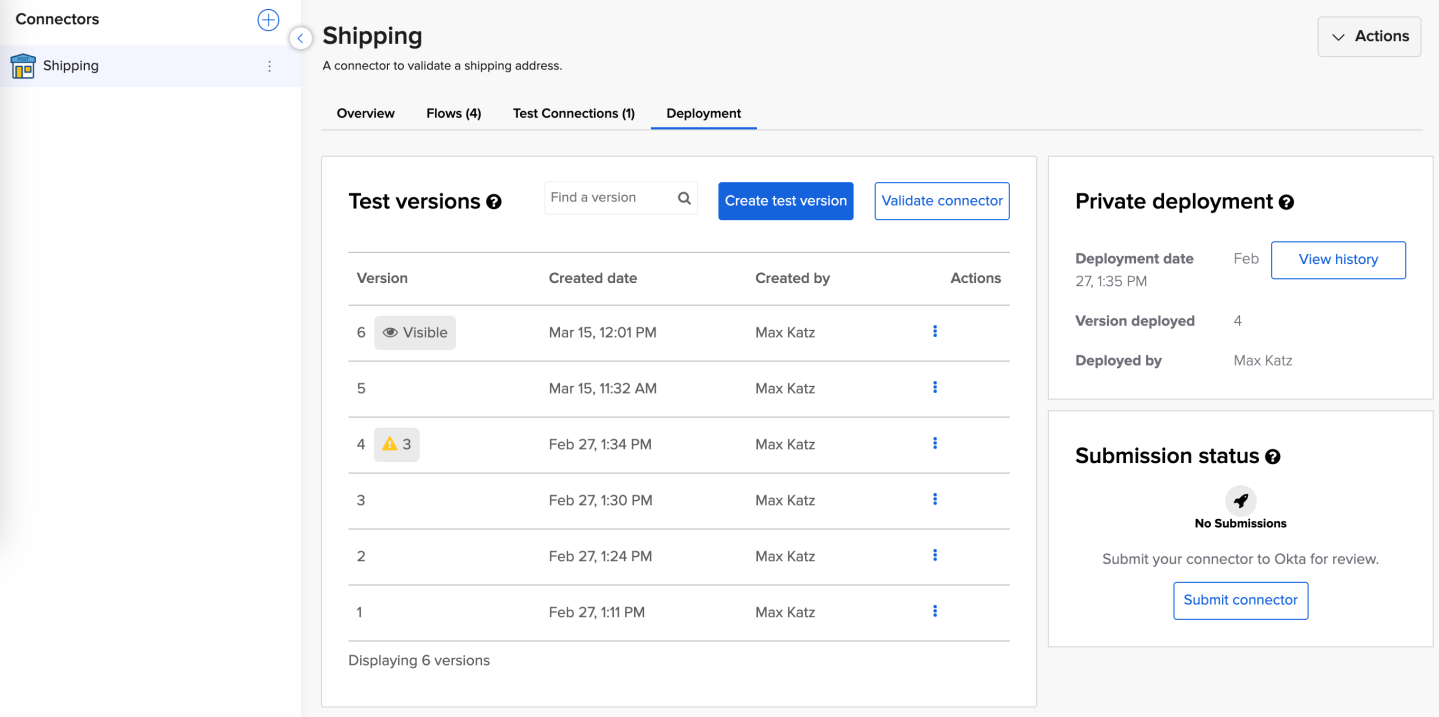Open the actions kebab for version 3

(x=934, y=499)
